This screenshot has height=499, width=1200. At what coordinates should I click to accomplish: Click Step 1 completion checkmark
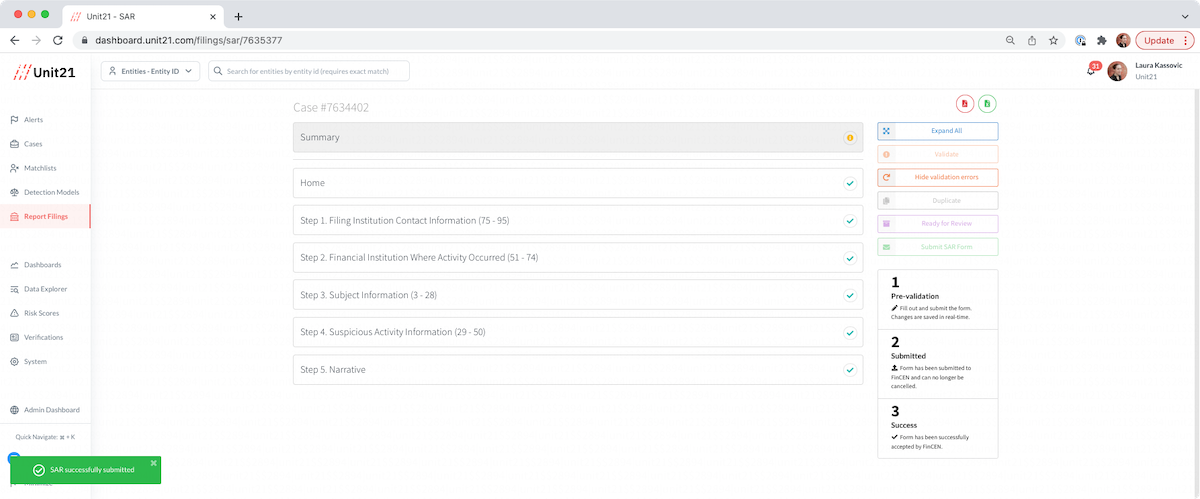coord(850,221)
